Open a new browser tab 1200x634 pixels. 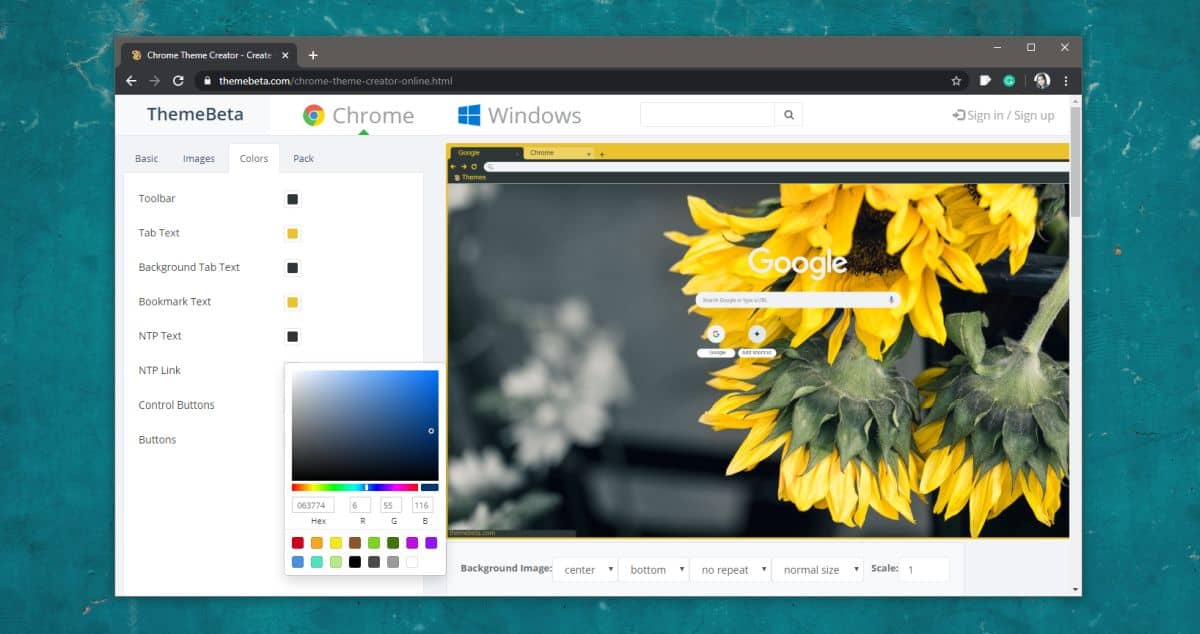(x=313, y=55)
